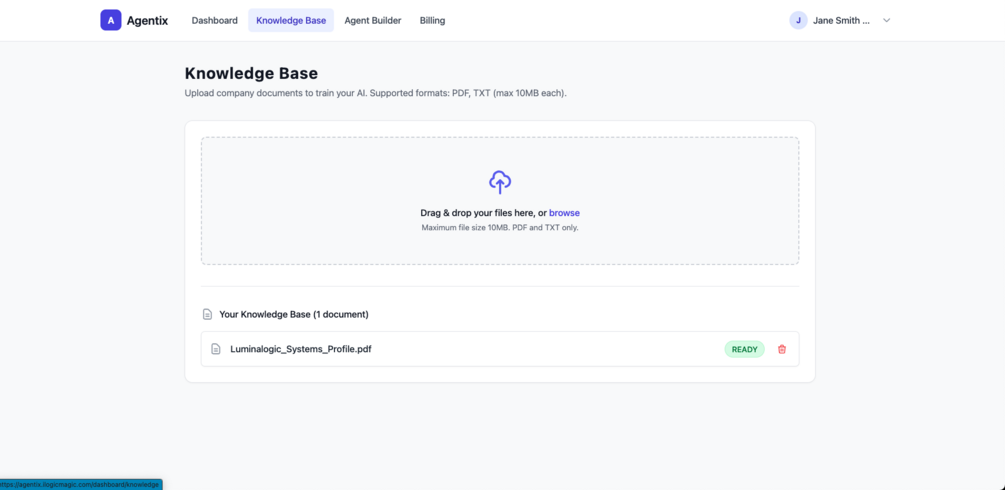Click the Agentix brand name
1005x490 pixels.
pos(147,21)
